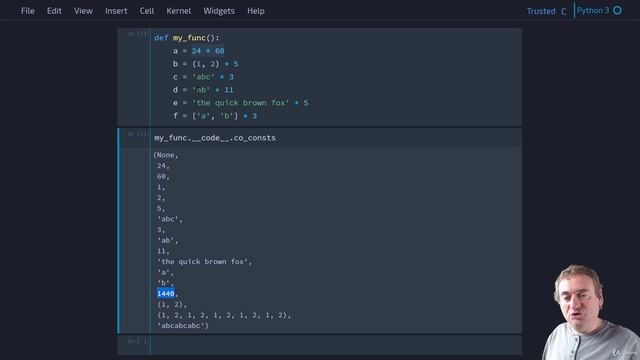Open the Cell menu

pos(147,11)
